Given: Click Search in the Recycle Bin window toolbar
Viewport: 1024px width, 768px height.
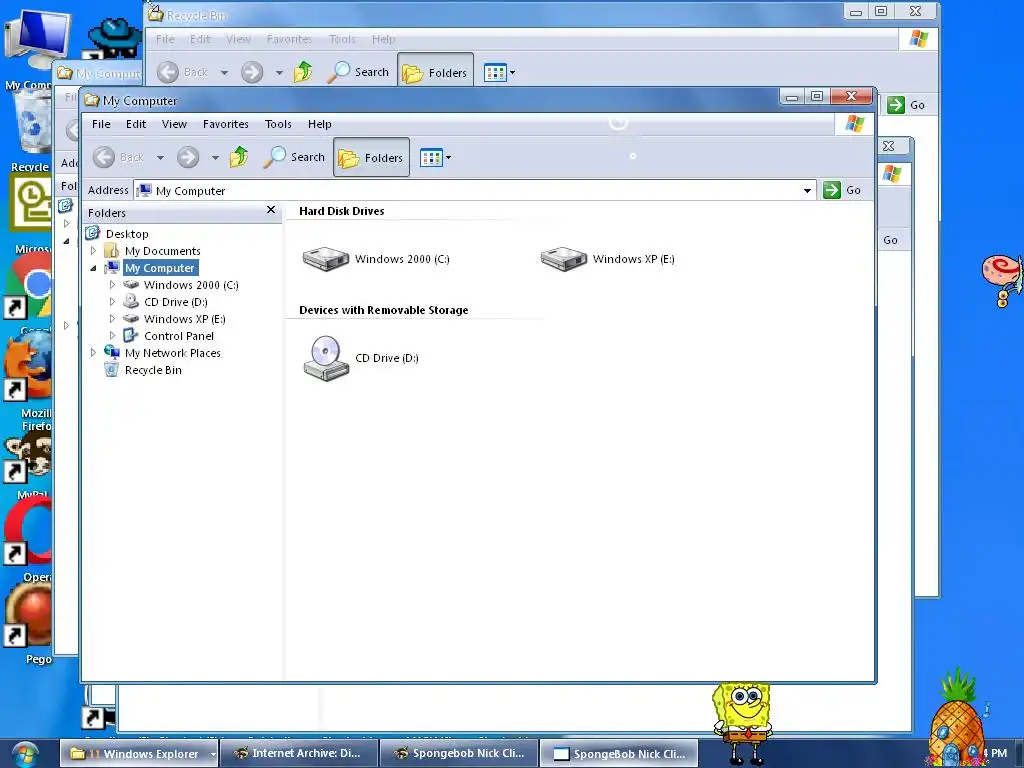Looking at the screenshot, I should pyautogui.click(x=359, y=72).
